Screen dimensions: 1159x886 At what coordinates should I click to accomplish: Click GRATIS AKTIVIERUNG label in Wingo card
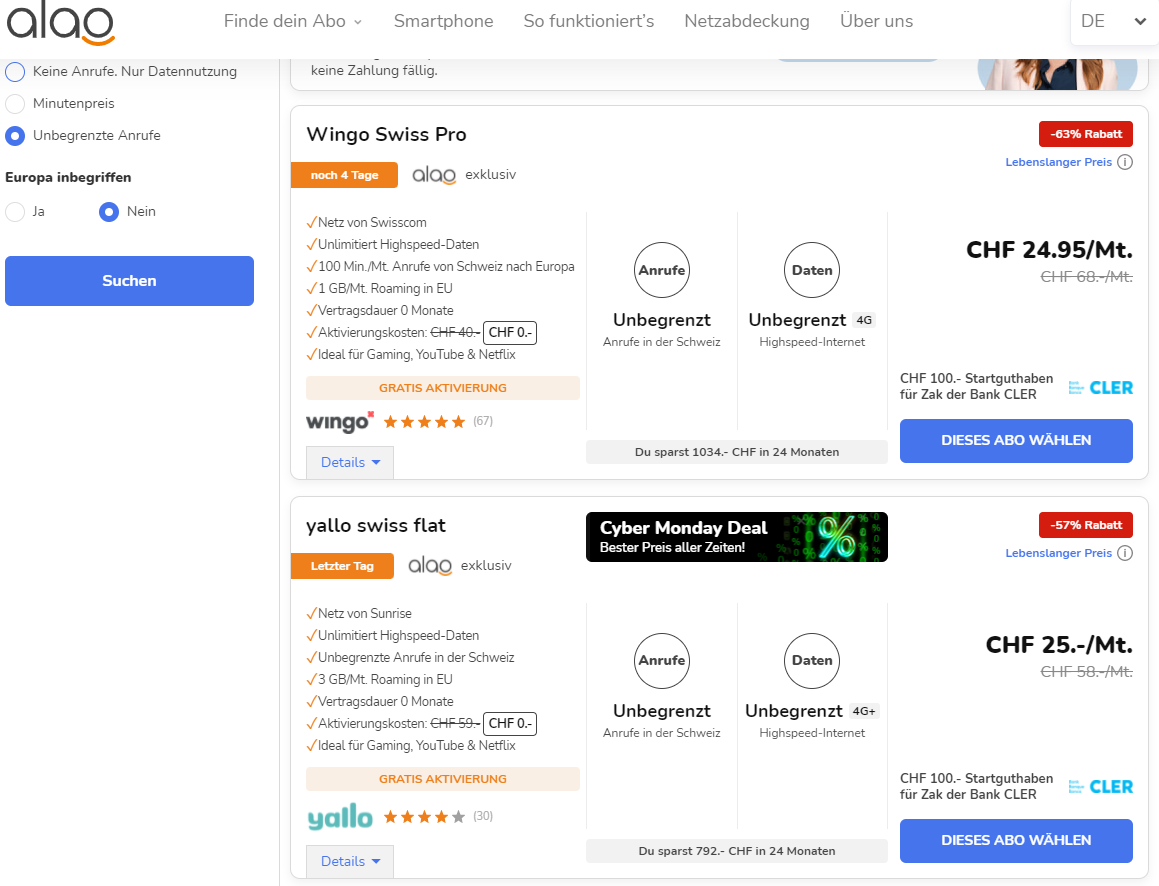pyautogui.click(x=443, y=388)
